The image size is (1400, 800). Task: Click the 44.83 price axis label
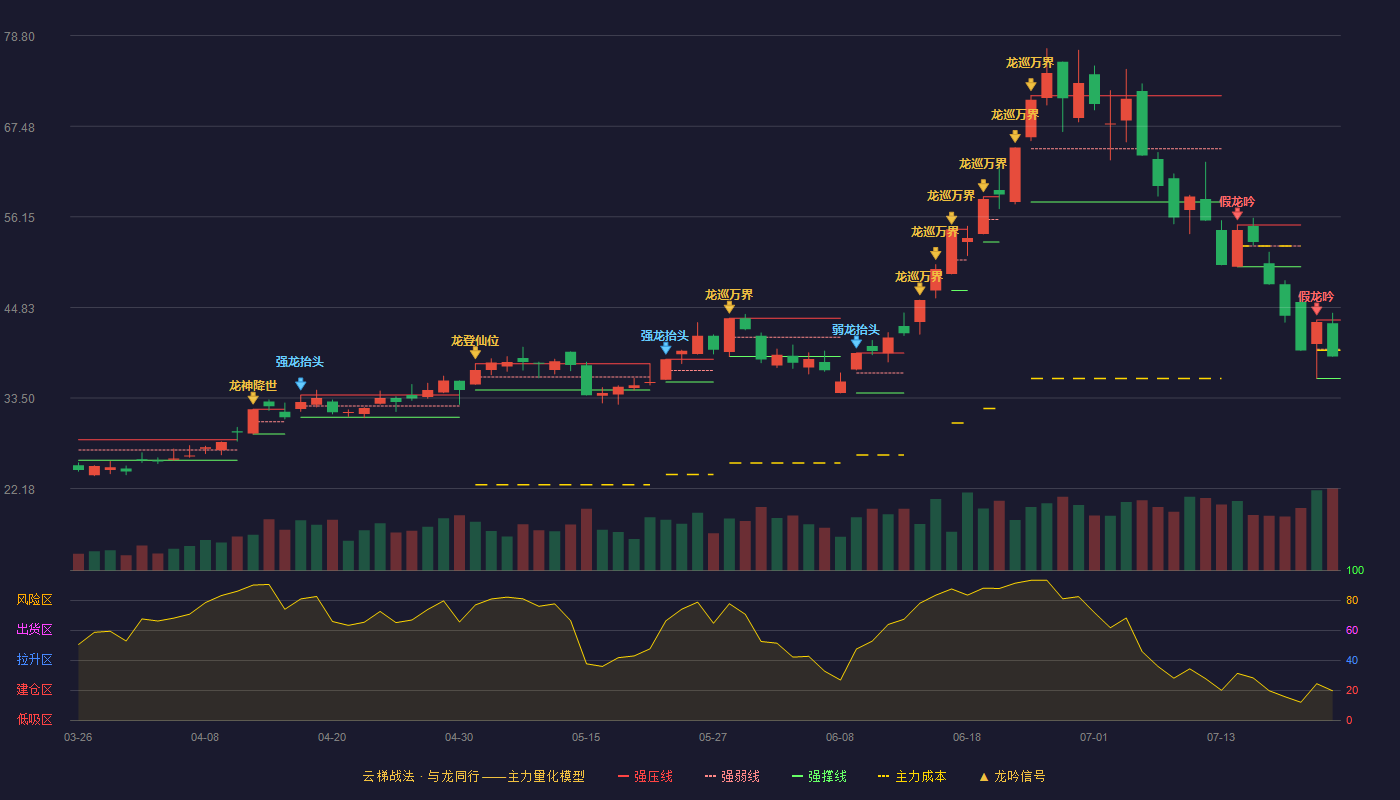(19, 308)
